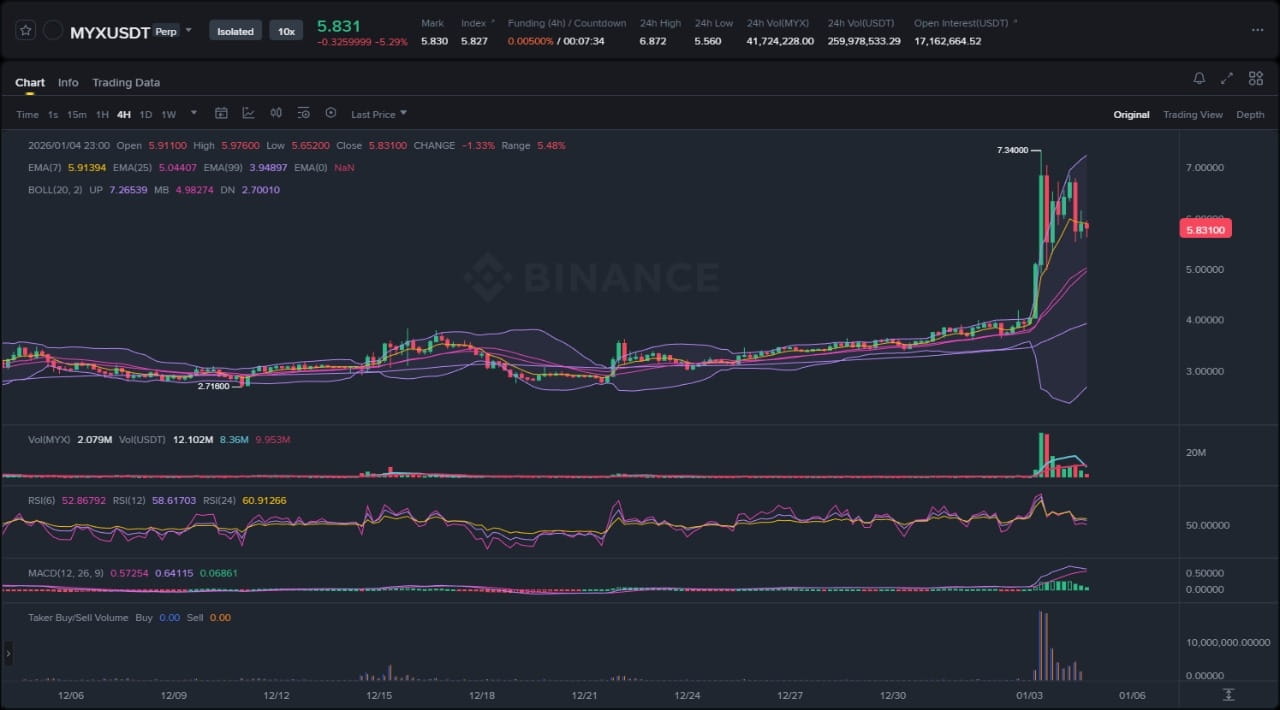
Task: Switch to the 1W interval
Action: (169, 114)
